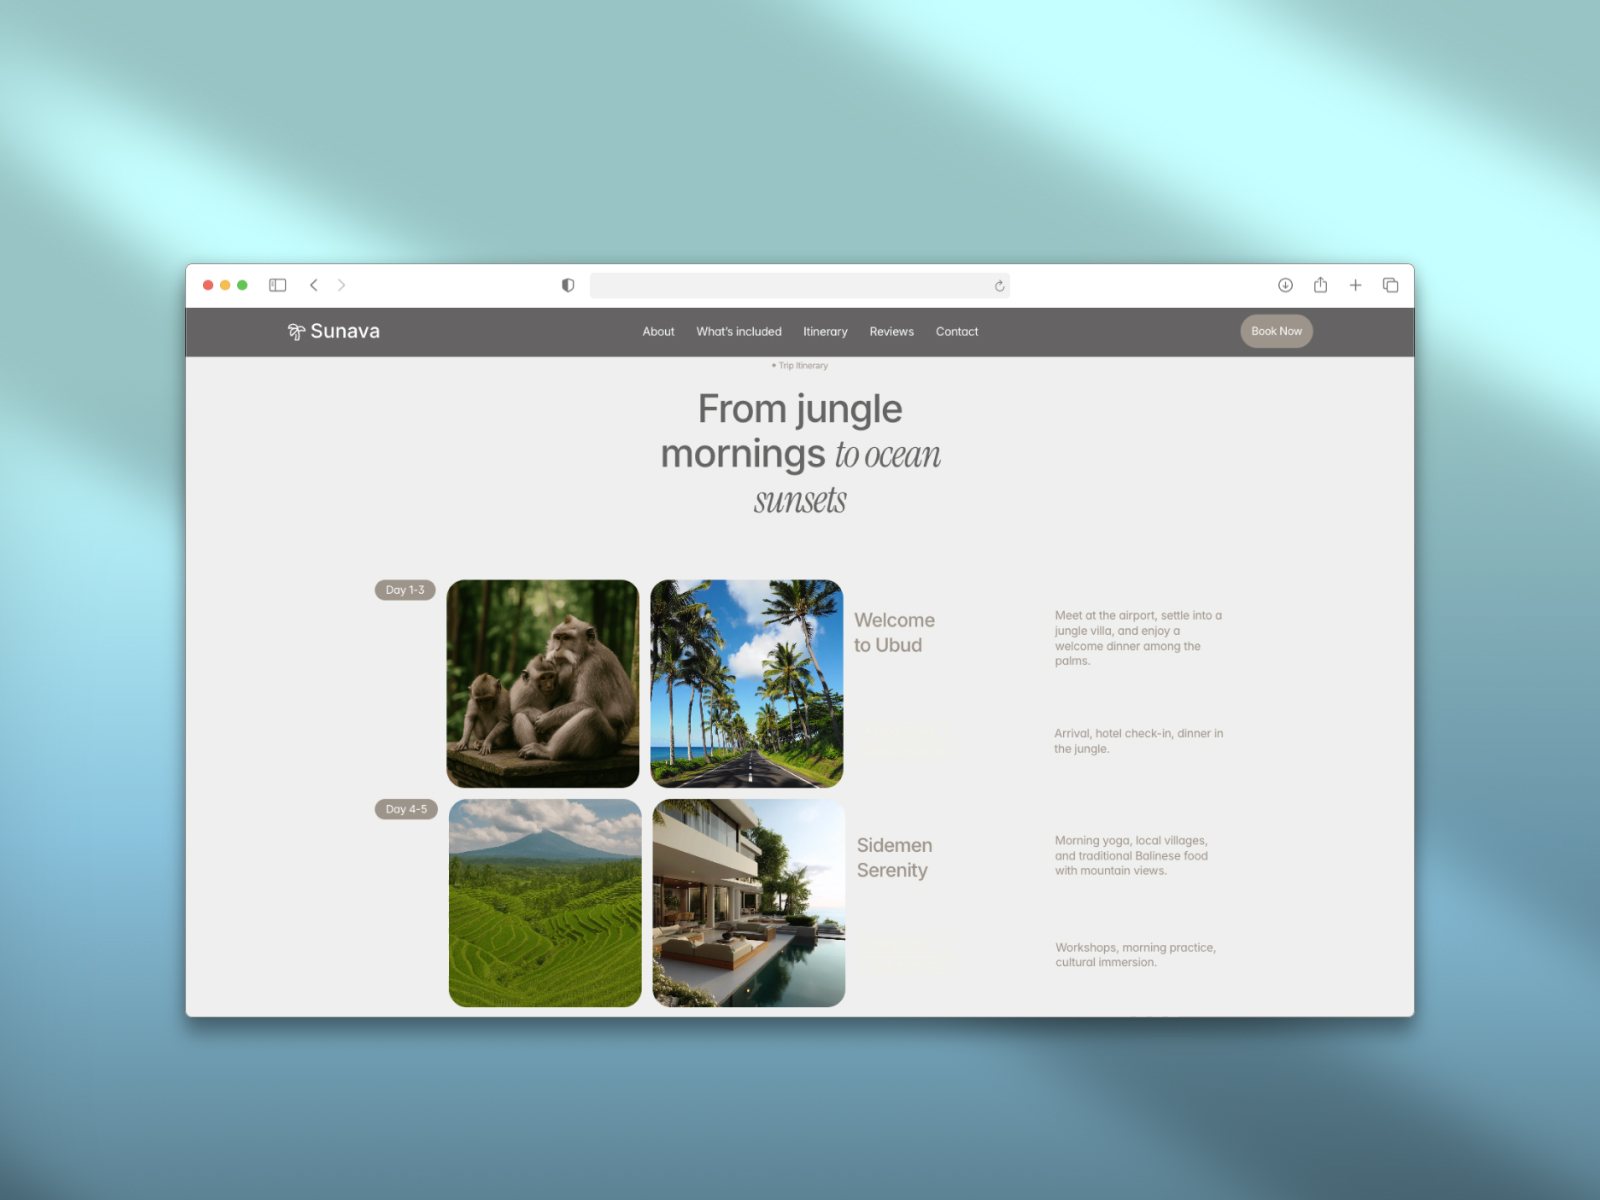This screenshot has height=1200, width=1600.
Task: Click the 'Workshops, morning practice' text
Action: coord(1135,955)
